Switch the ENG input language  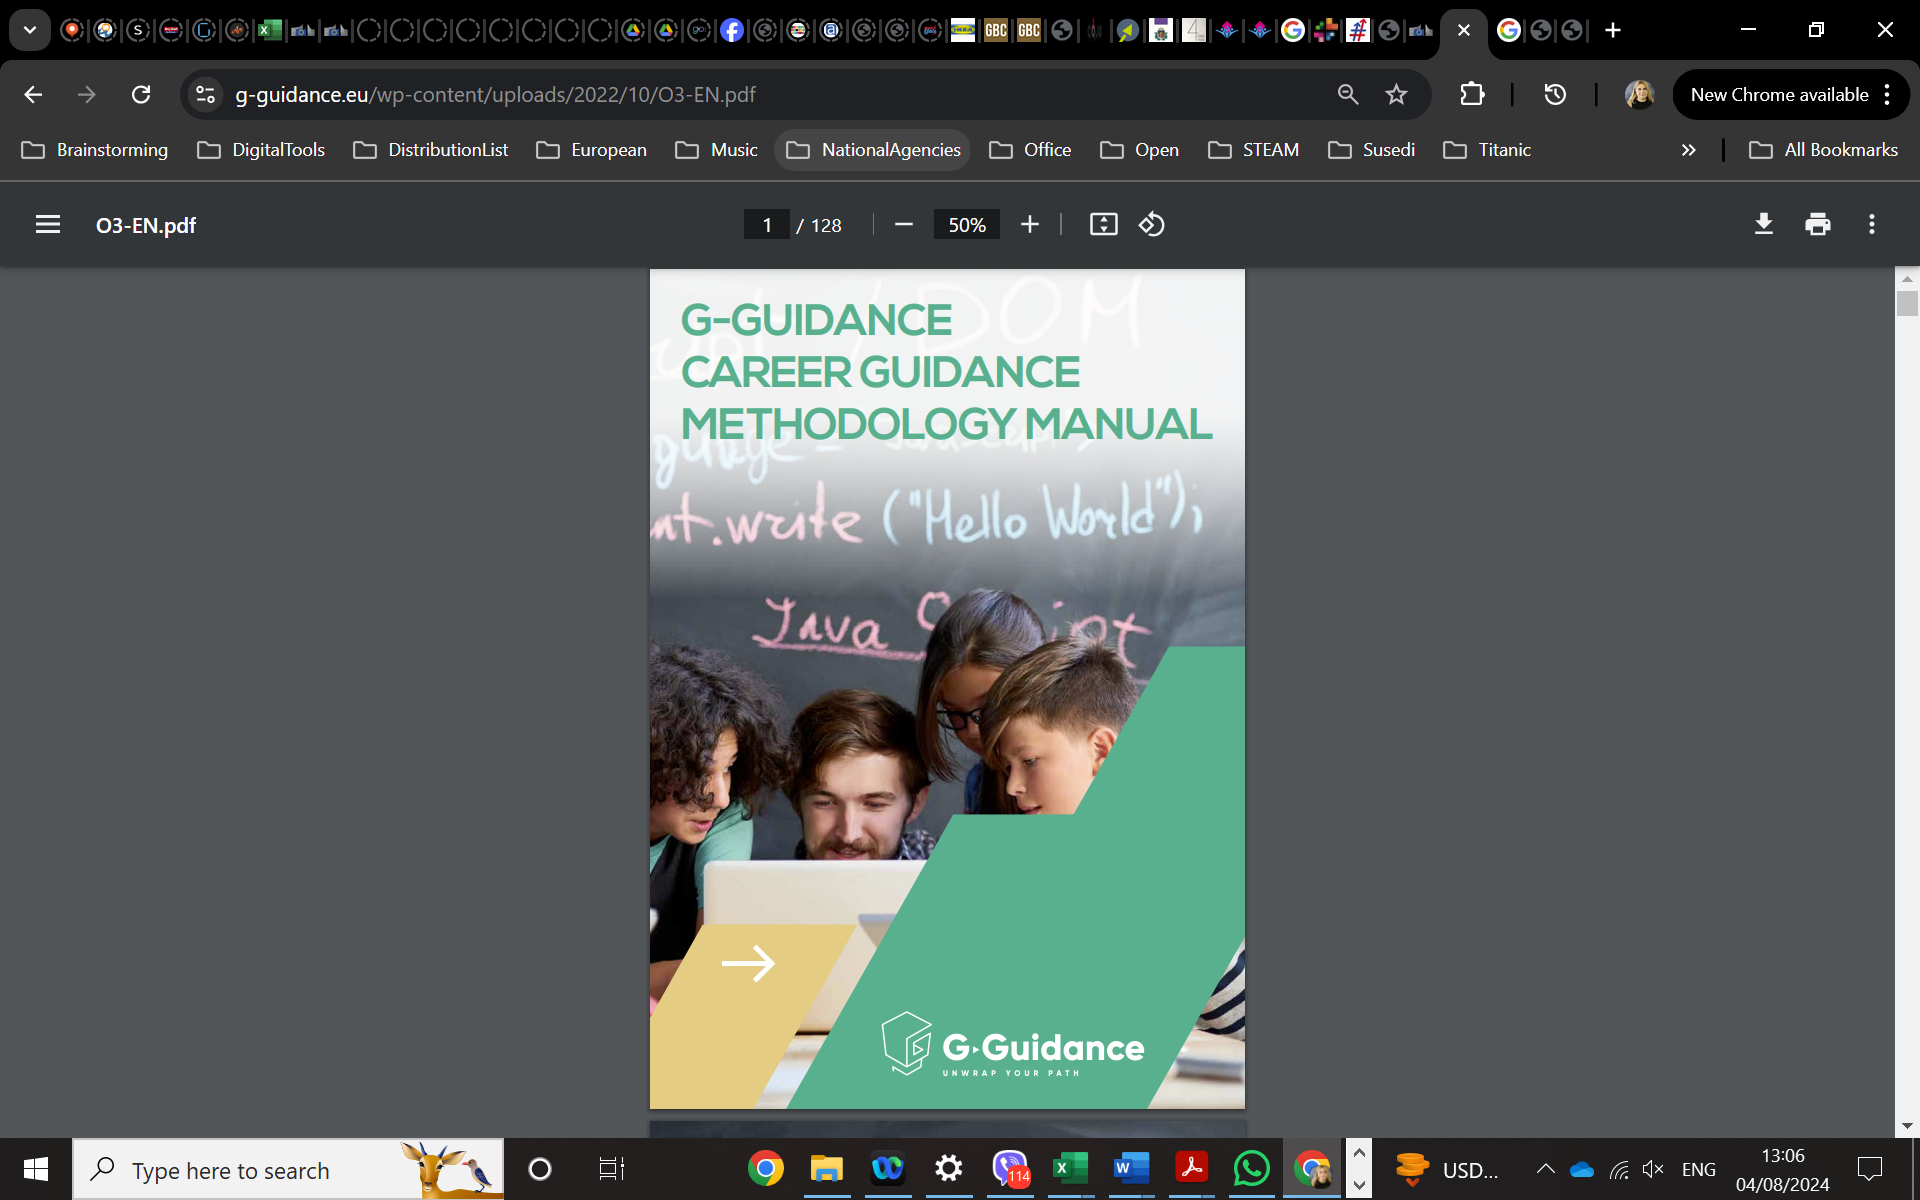point(1698,1169)
